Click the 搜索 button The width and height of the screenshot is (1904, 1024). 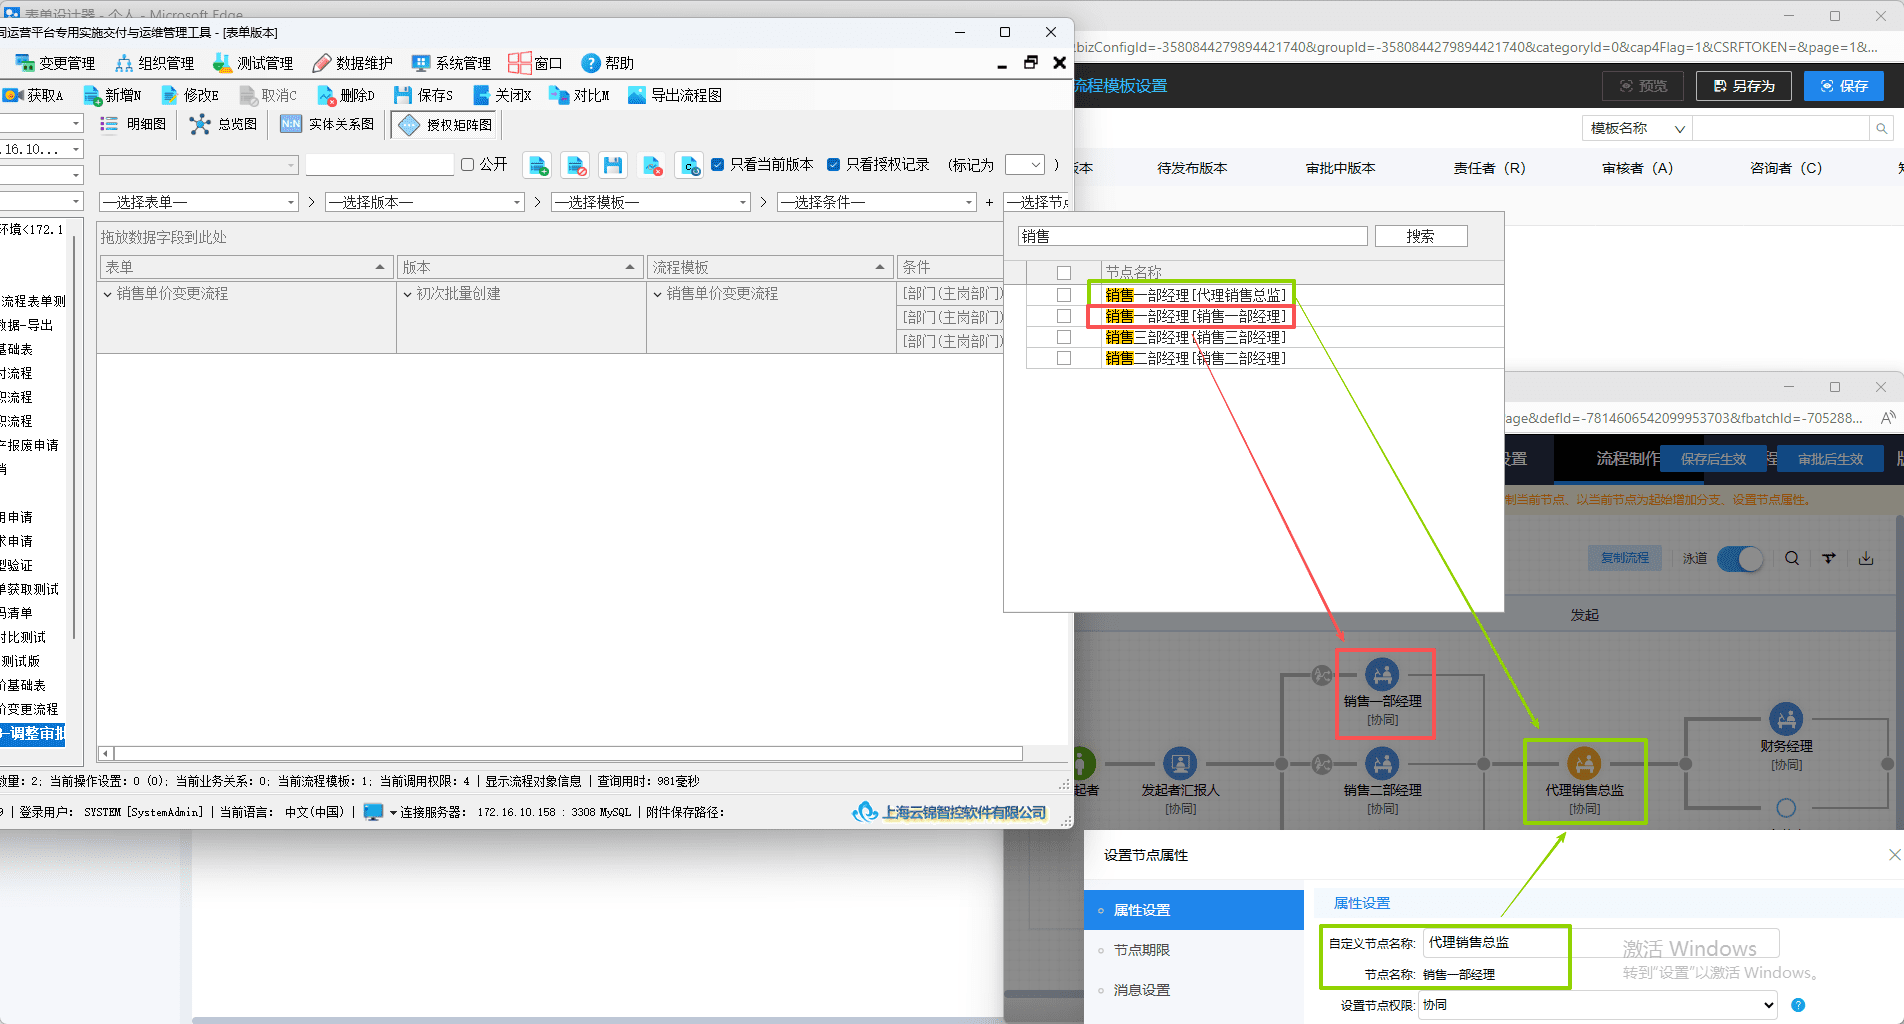[1421, 236]
